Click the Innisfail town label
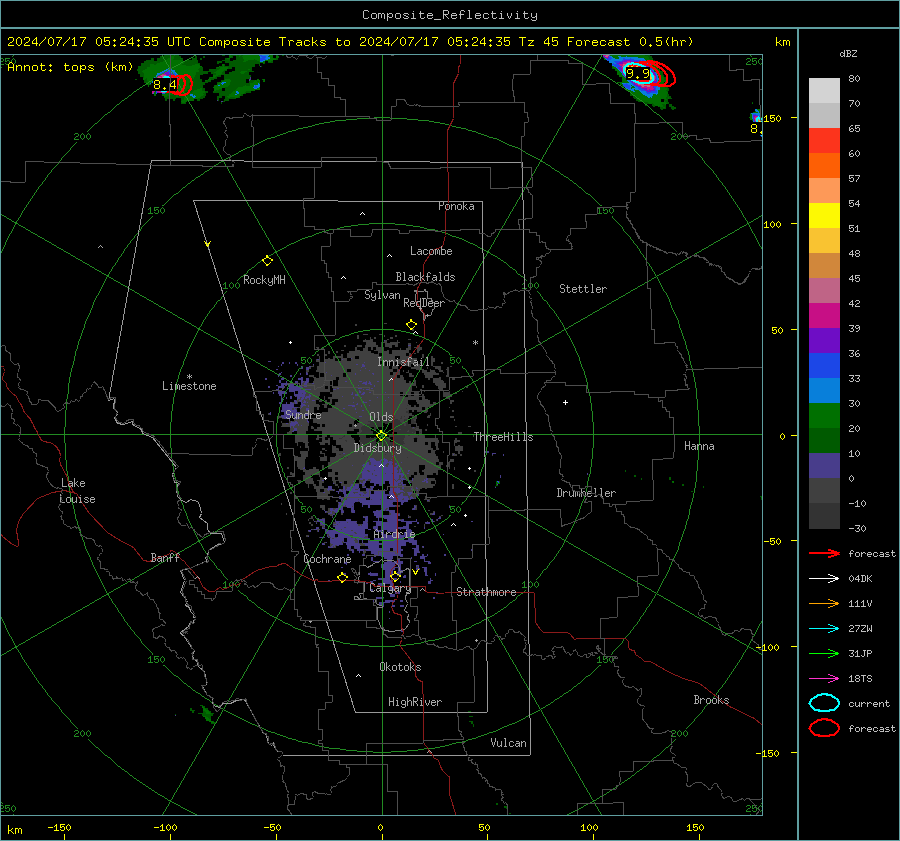Screen dimensions: 900x841 pyautogui.click(x=404, y=362)
